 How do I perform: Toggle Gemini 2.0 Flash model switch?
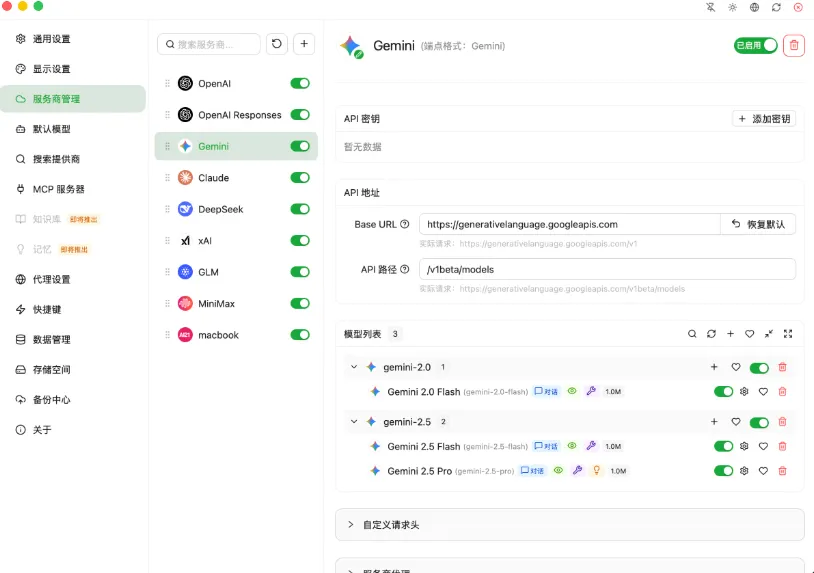[x=723, y=391]
